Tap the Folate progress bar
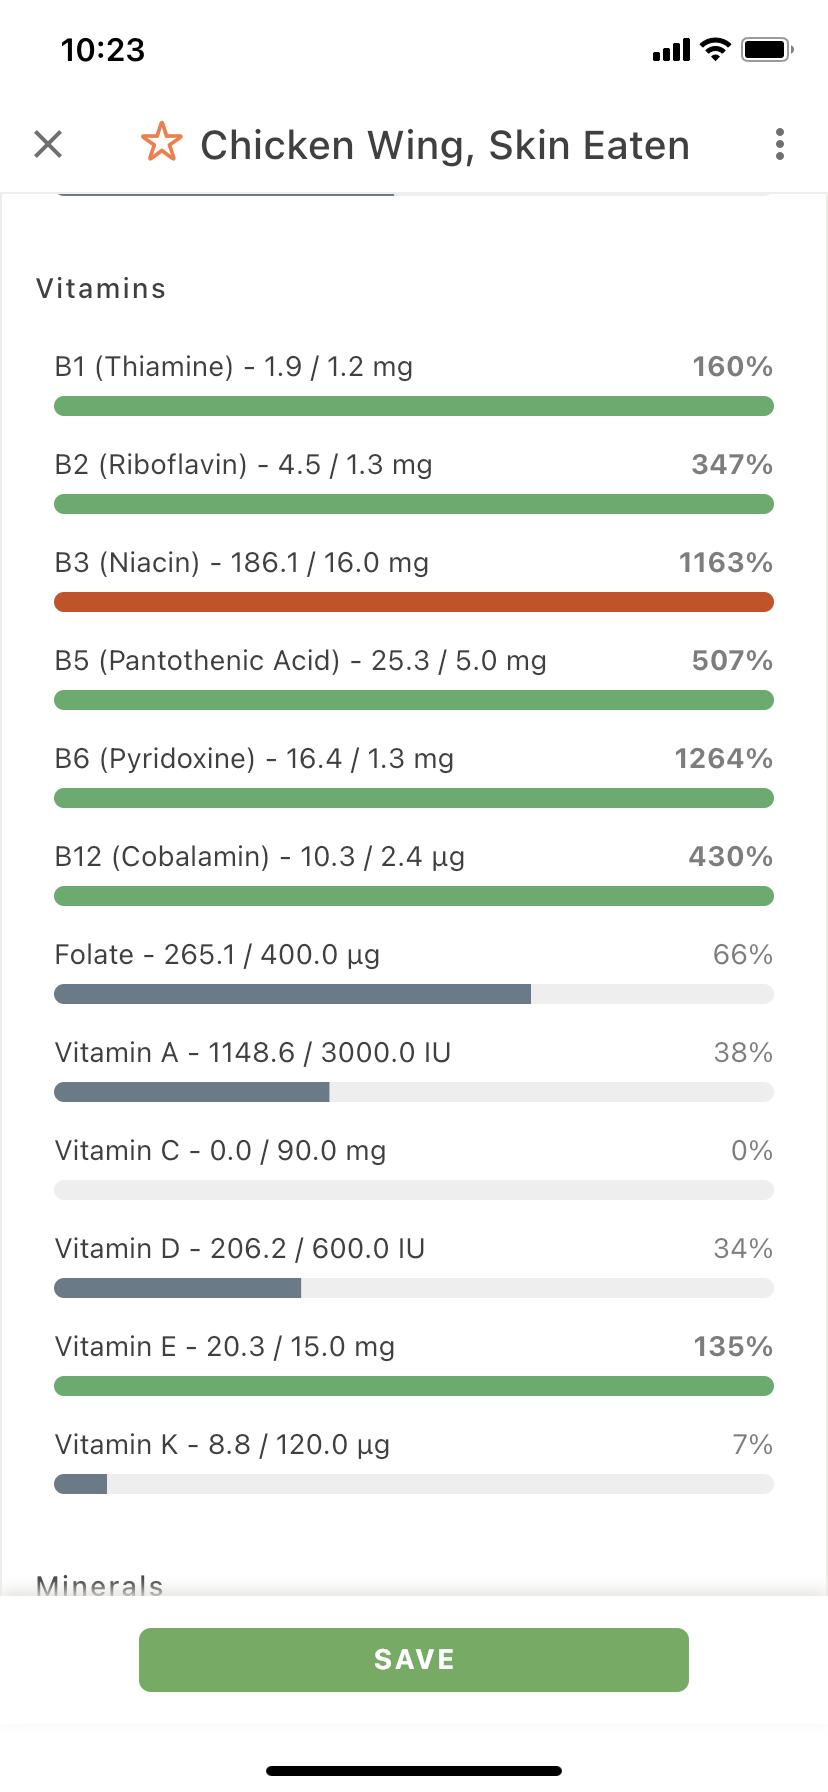The image size is (828, 1792). 414,994
